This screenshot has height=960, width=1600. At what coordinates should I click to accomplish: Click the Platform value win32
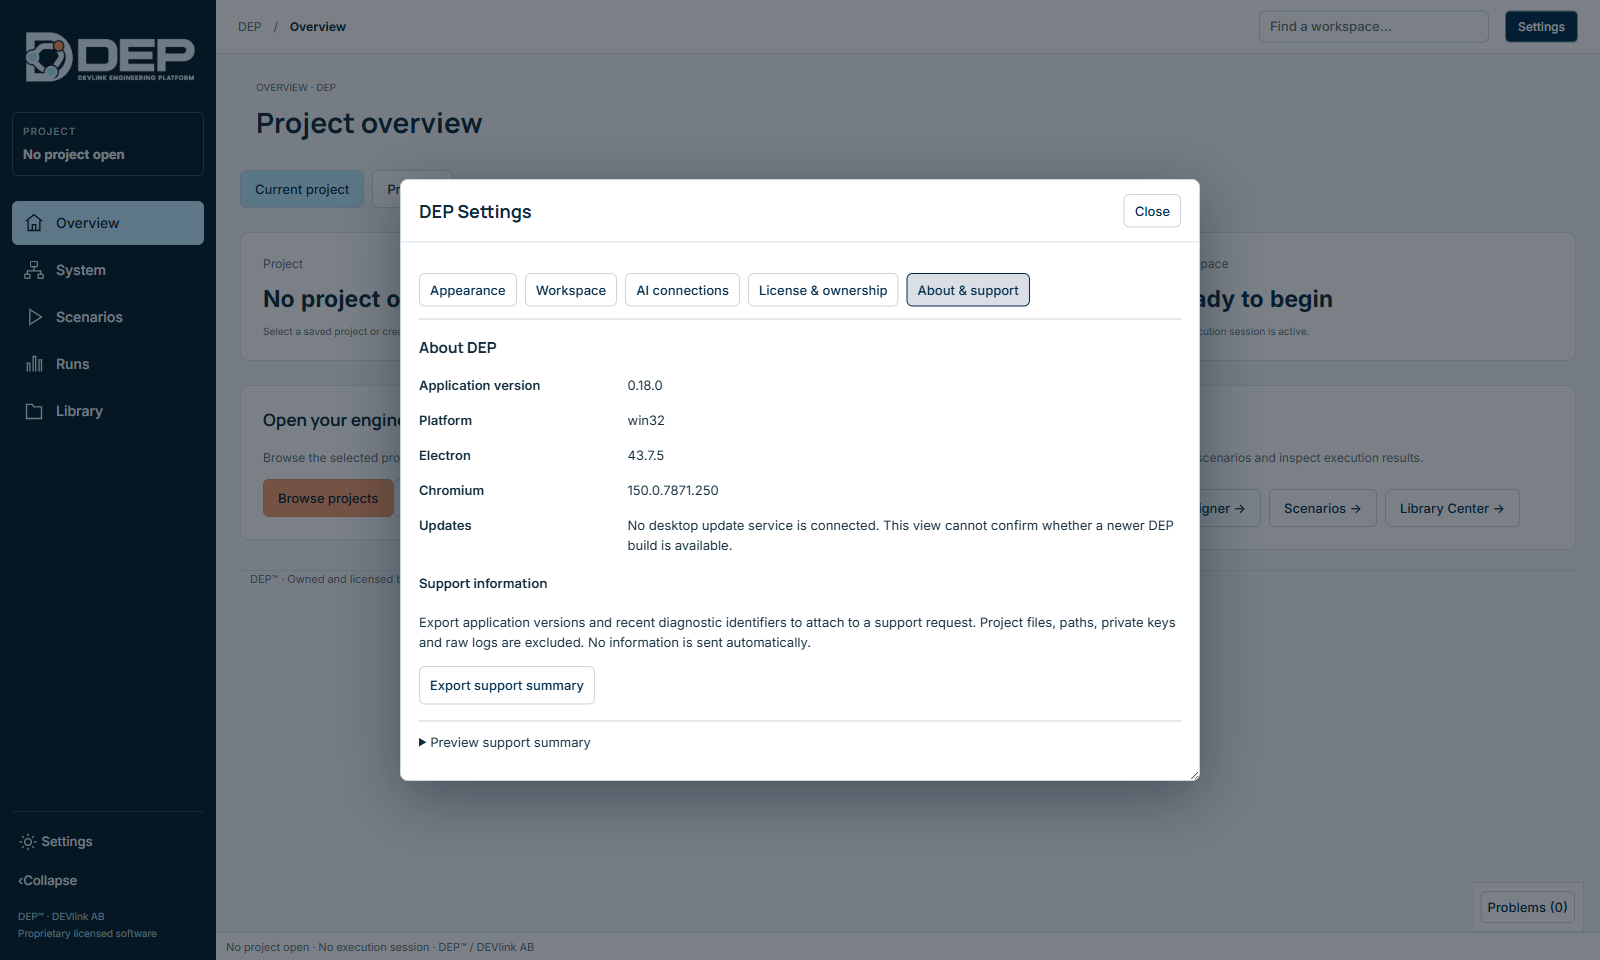(x=646, y=420)
